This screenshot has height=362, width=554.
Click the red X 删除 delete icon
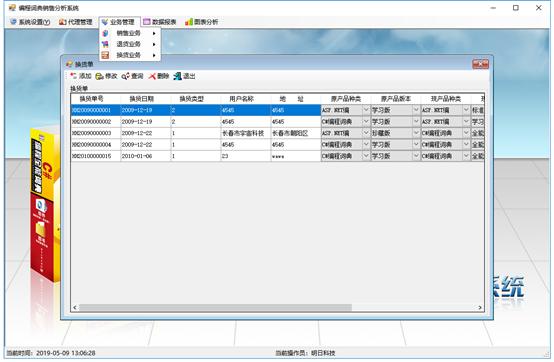[152, 76]
